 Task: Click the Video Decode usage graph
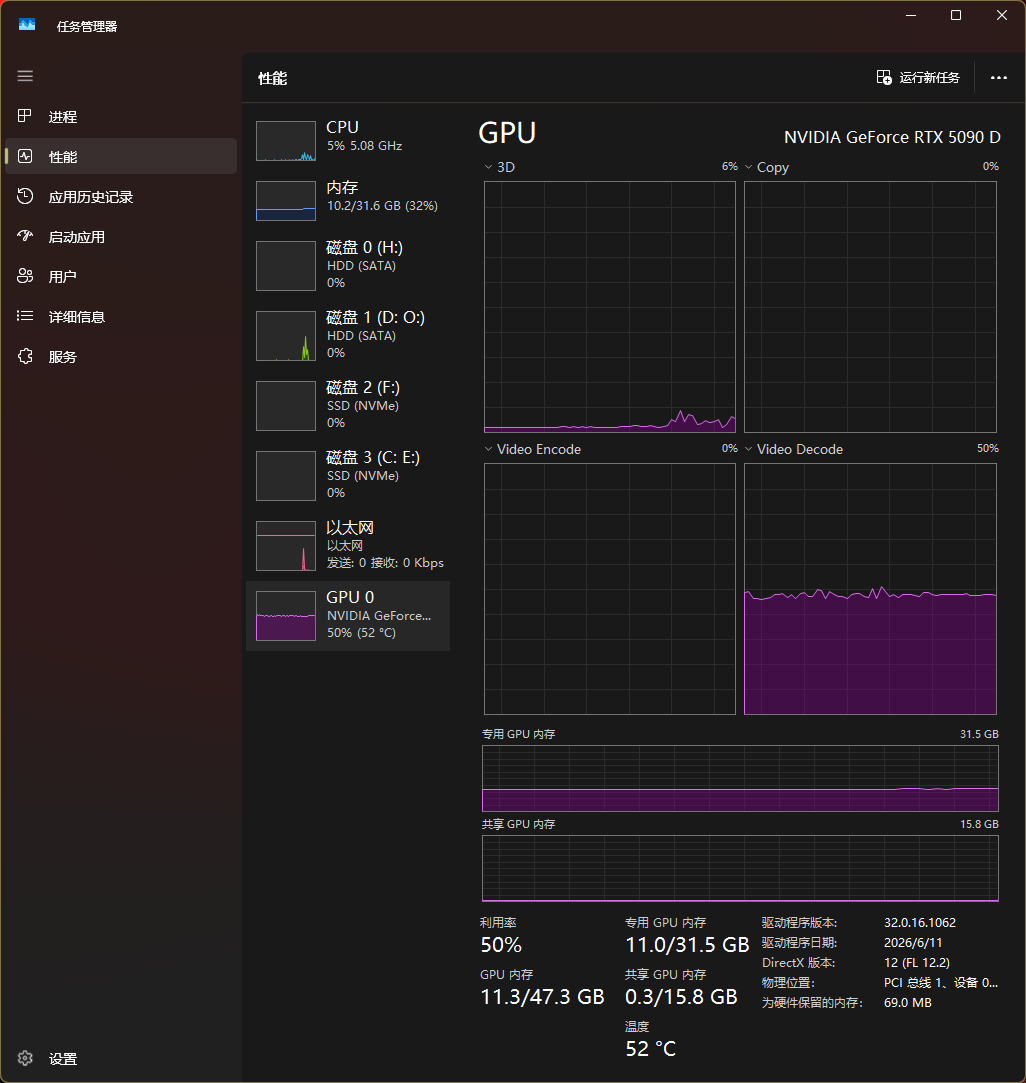coord(870,588)
